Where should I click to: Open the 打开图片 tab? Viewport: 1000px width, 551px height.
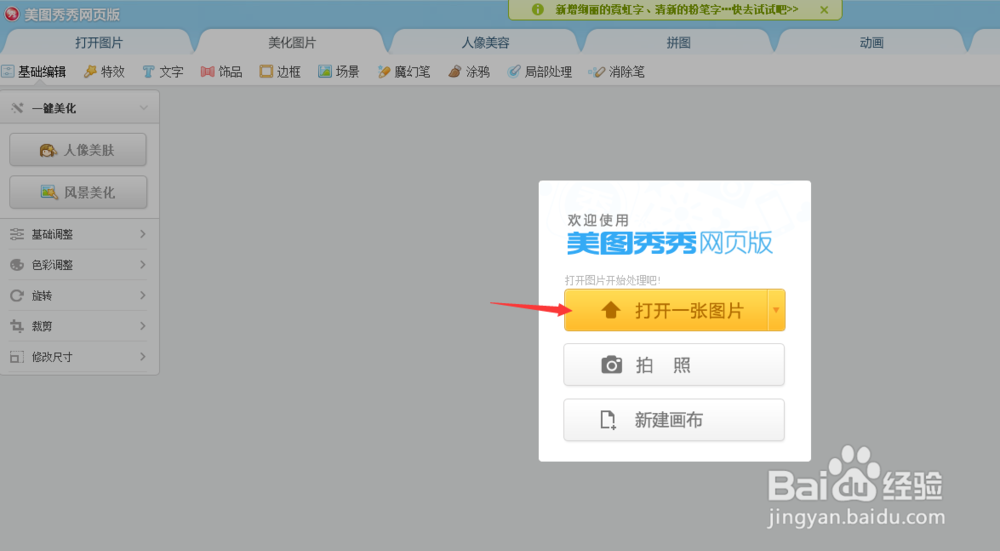click(98, 43)
